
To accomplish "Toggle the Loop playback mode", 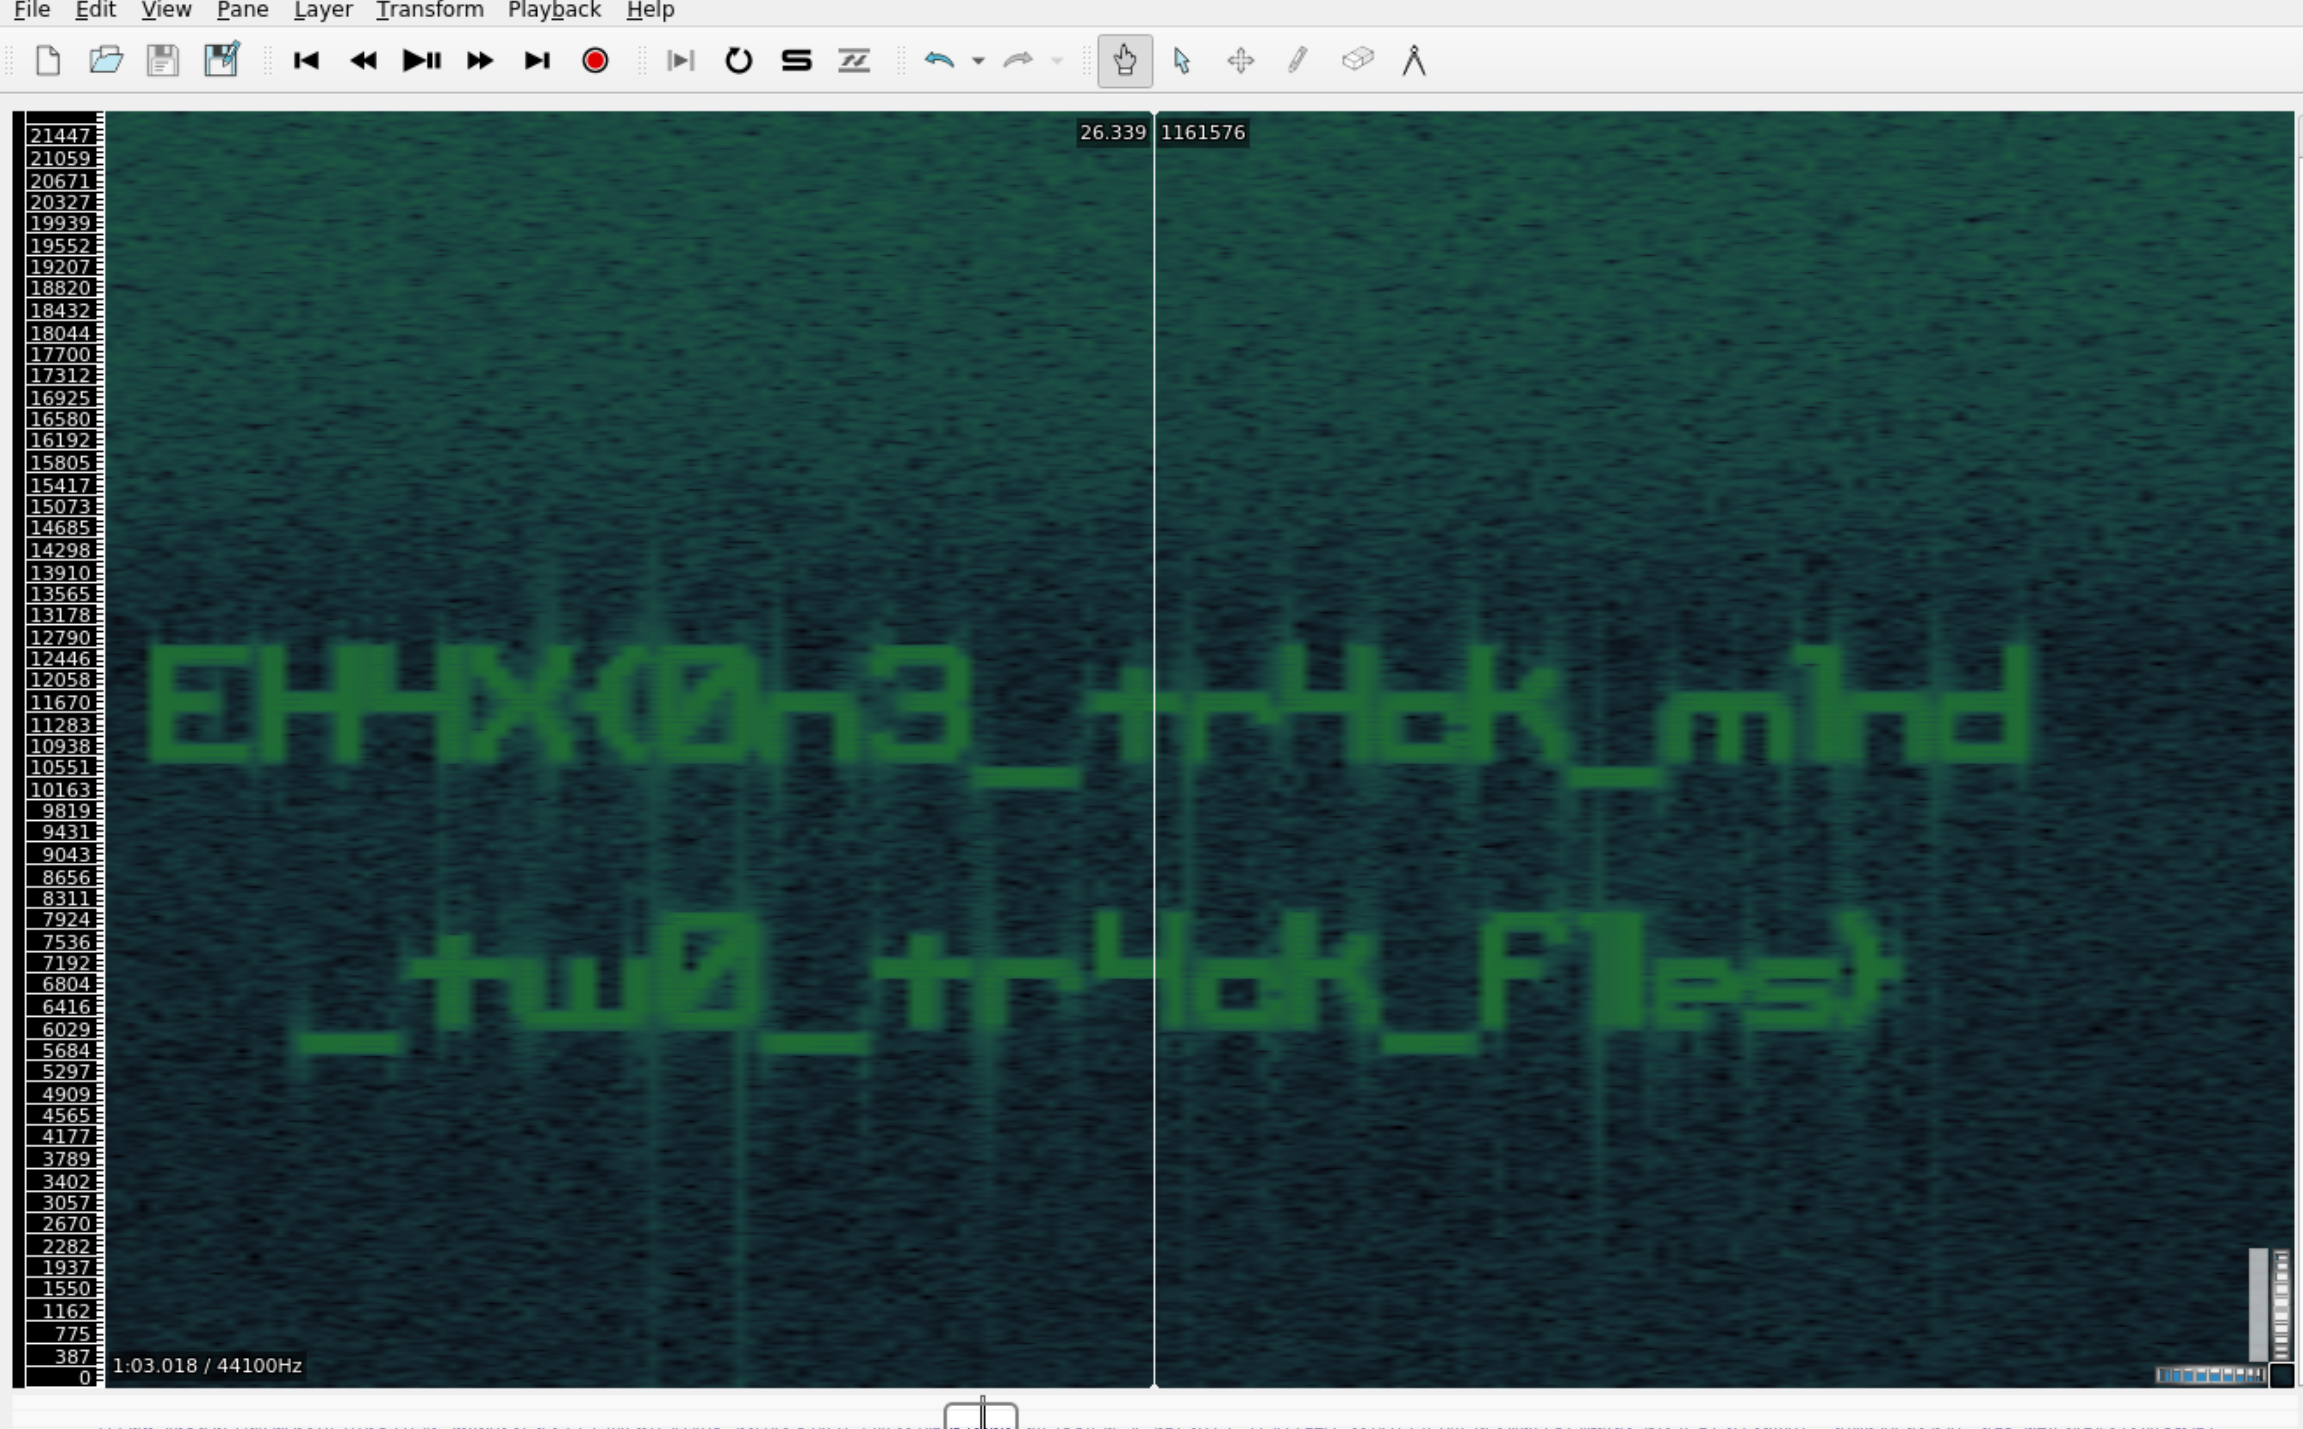I will click(738, 61).
